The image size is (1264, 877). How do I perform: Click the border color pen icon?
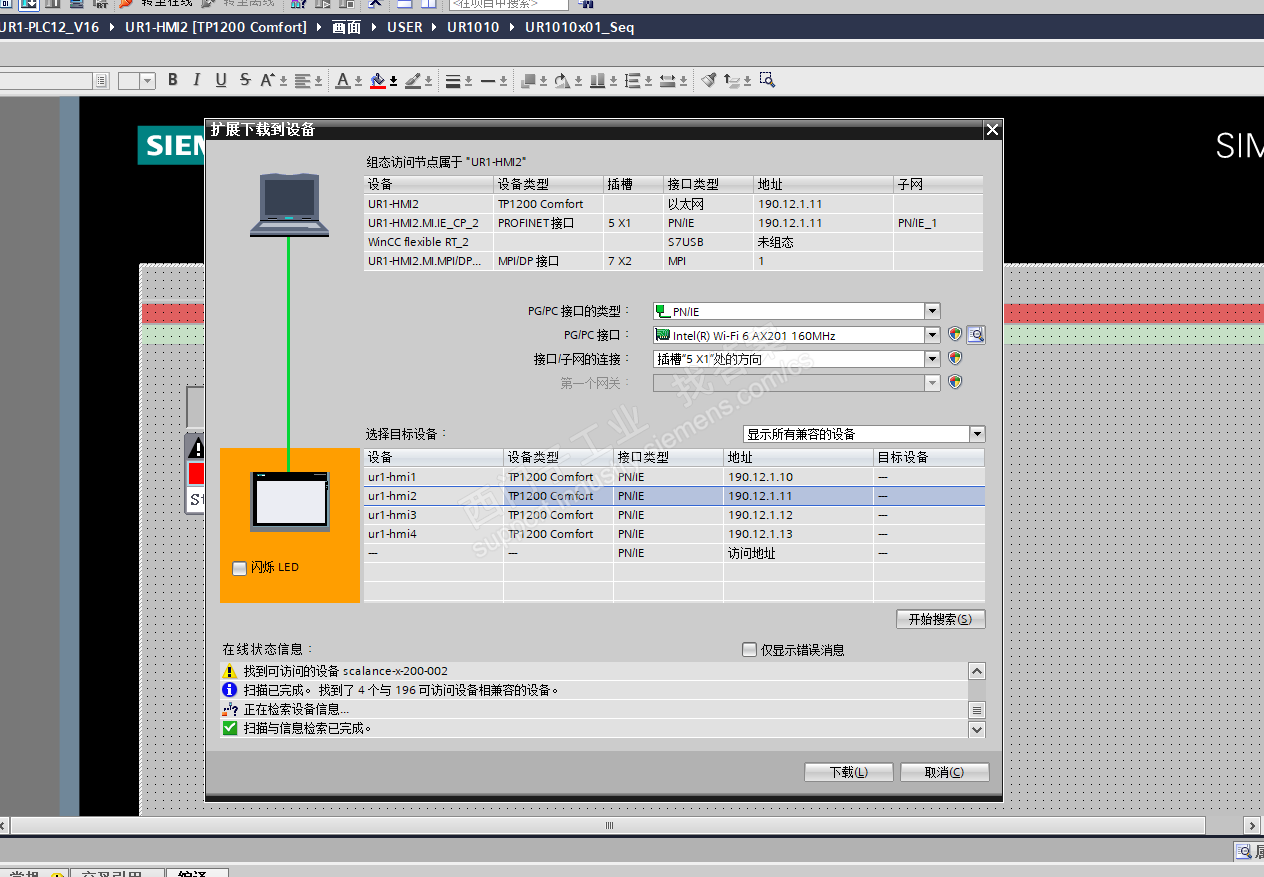[x=414, y=80]
